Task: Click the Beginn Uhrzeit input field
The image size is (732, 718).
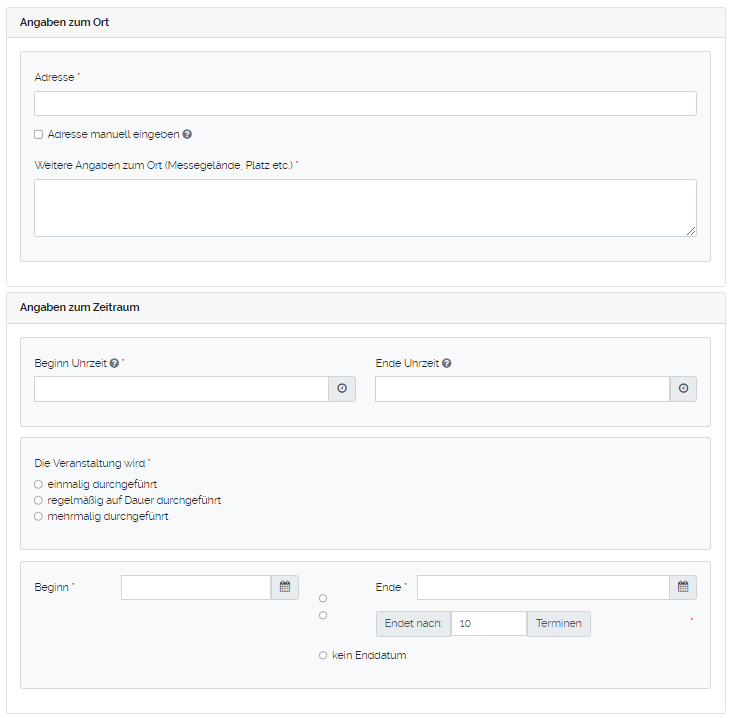Action: pyautogui.click(x=181, y=389)
